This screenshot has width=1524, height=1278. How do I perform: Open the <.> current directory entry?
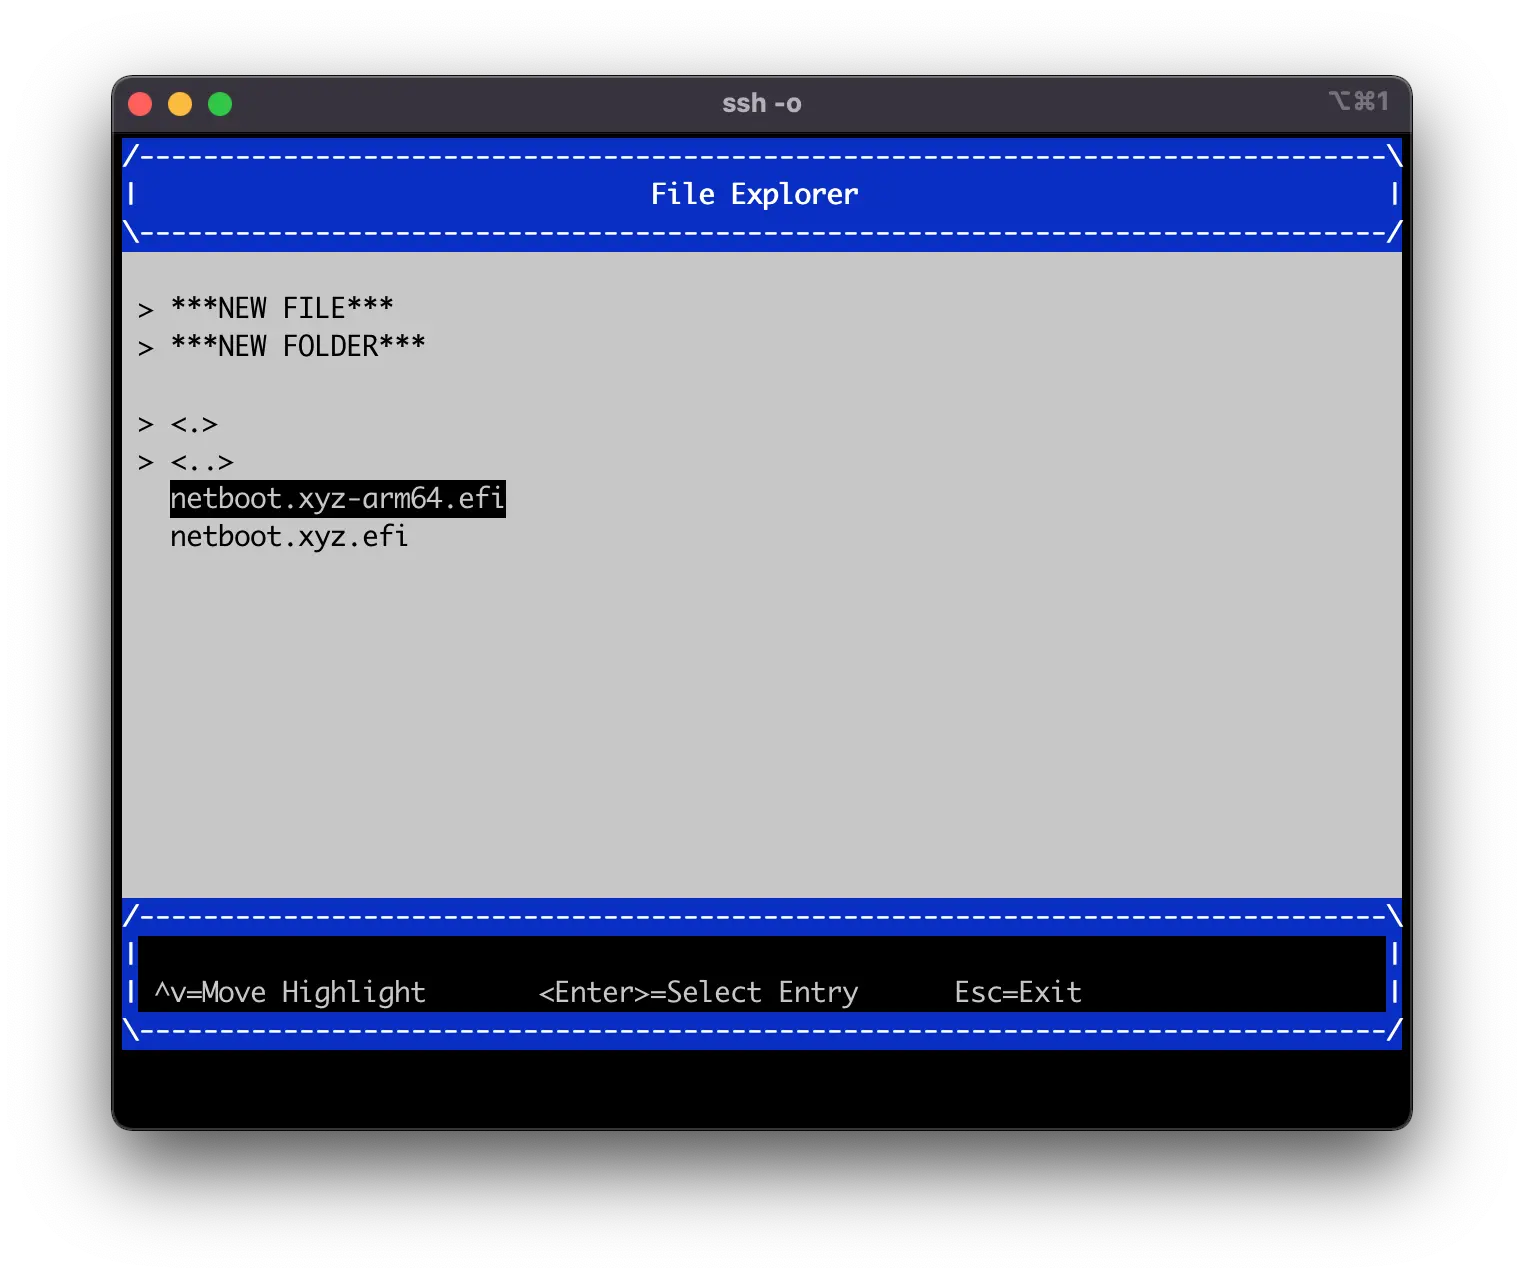click(194, 424)
